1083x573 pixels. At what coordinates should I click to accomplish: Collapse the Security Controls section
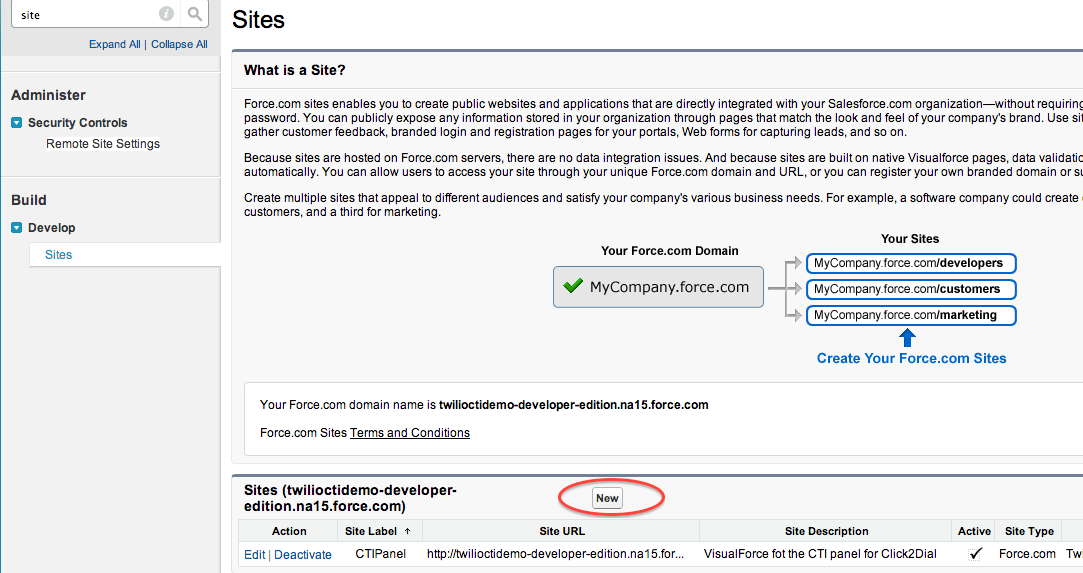pyautogui.click(x=17, y=123)
